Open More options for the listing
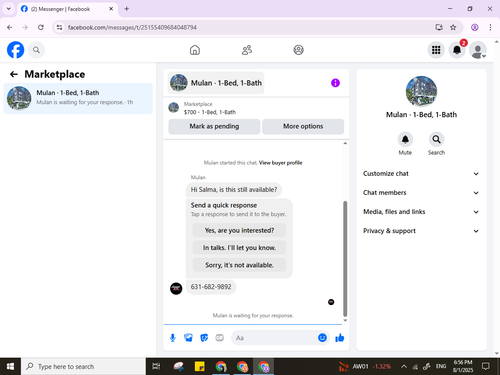 pyautogui.click(x=303, y=126)
